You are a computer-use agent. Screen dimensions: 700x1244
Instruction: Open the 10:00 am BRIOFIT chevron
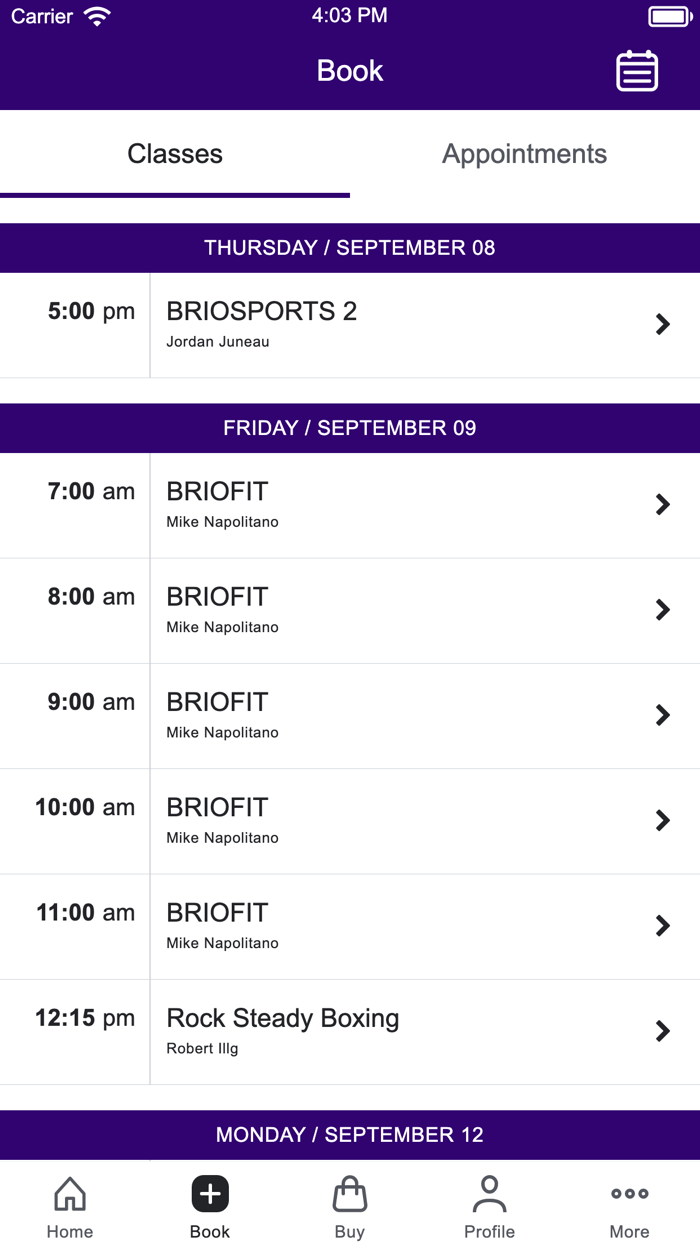662,820
